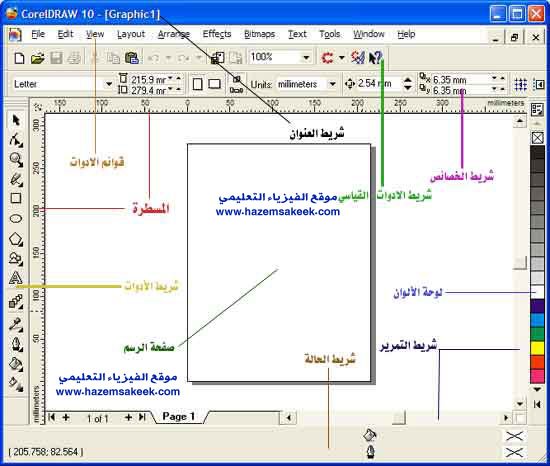The width and height of the screenshot is (550, 466).
Task: Toggle the no-color X swatch
Action: click(538, 137)
